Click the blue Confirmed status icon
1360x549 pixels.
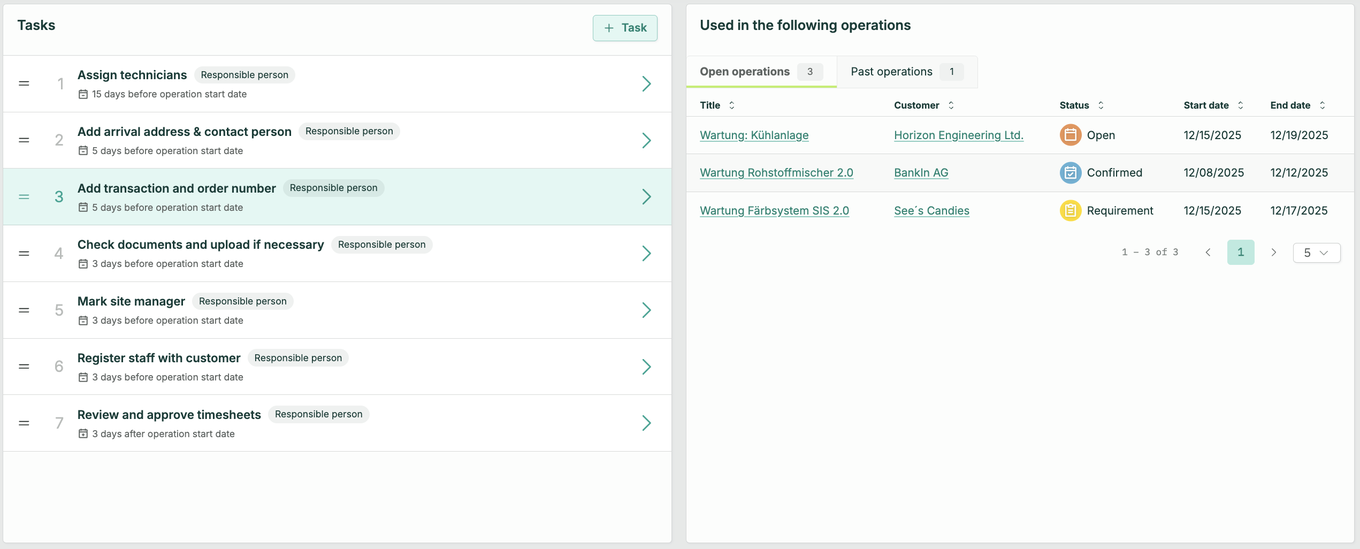tap(1070, 173)
